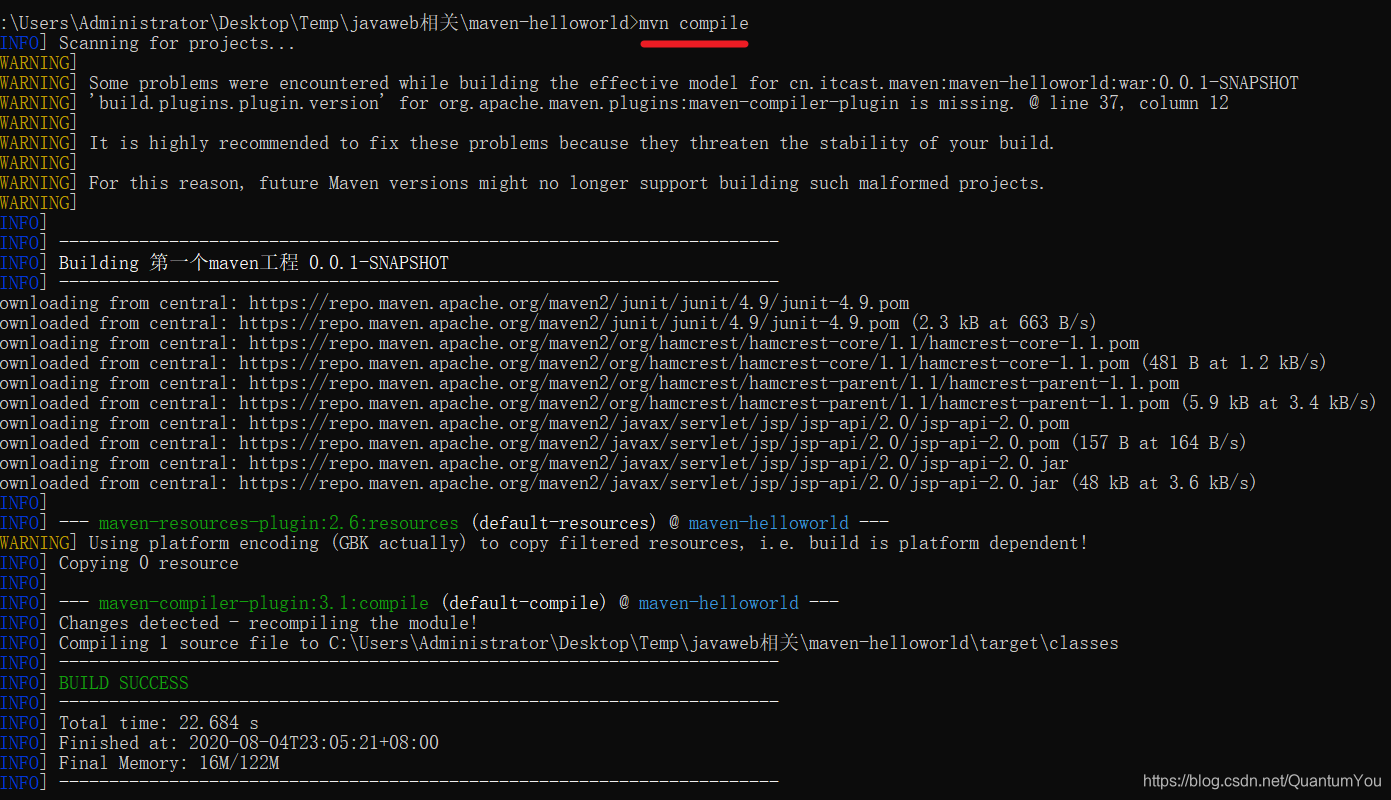Click the Downloaded jsp-api-2.0.jar (48 kB) line

[x=628, y=483]
